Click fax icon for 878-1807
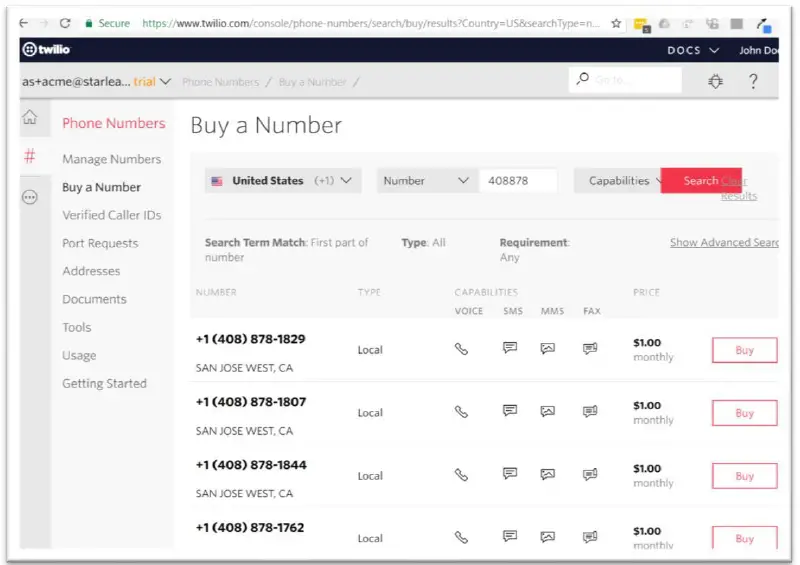800x565 pixels. pos(590,411)
